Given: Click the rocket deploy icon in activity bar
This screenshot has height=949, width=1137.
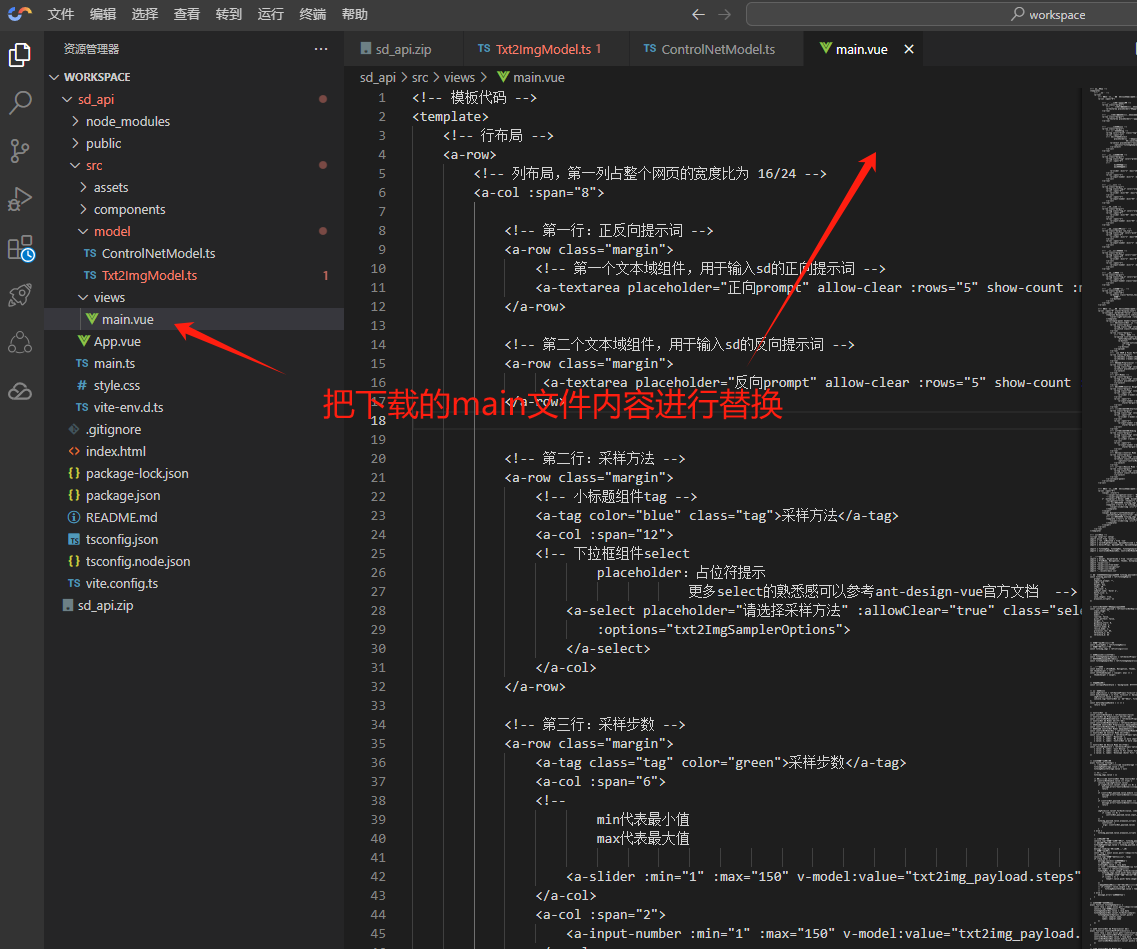Looking at the screenshot, I should [x=20, y=294].
